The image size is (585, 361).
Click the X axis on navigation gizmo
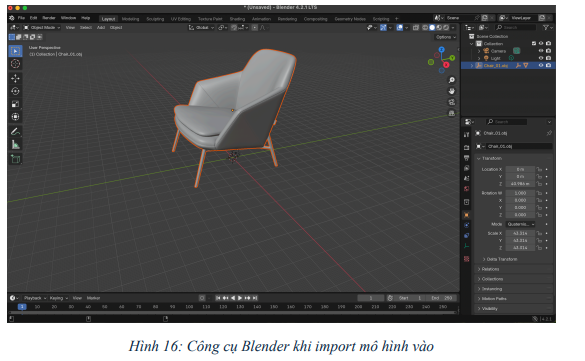pyautogui.click(x=446, y=65)
